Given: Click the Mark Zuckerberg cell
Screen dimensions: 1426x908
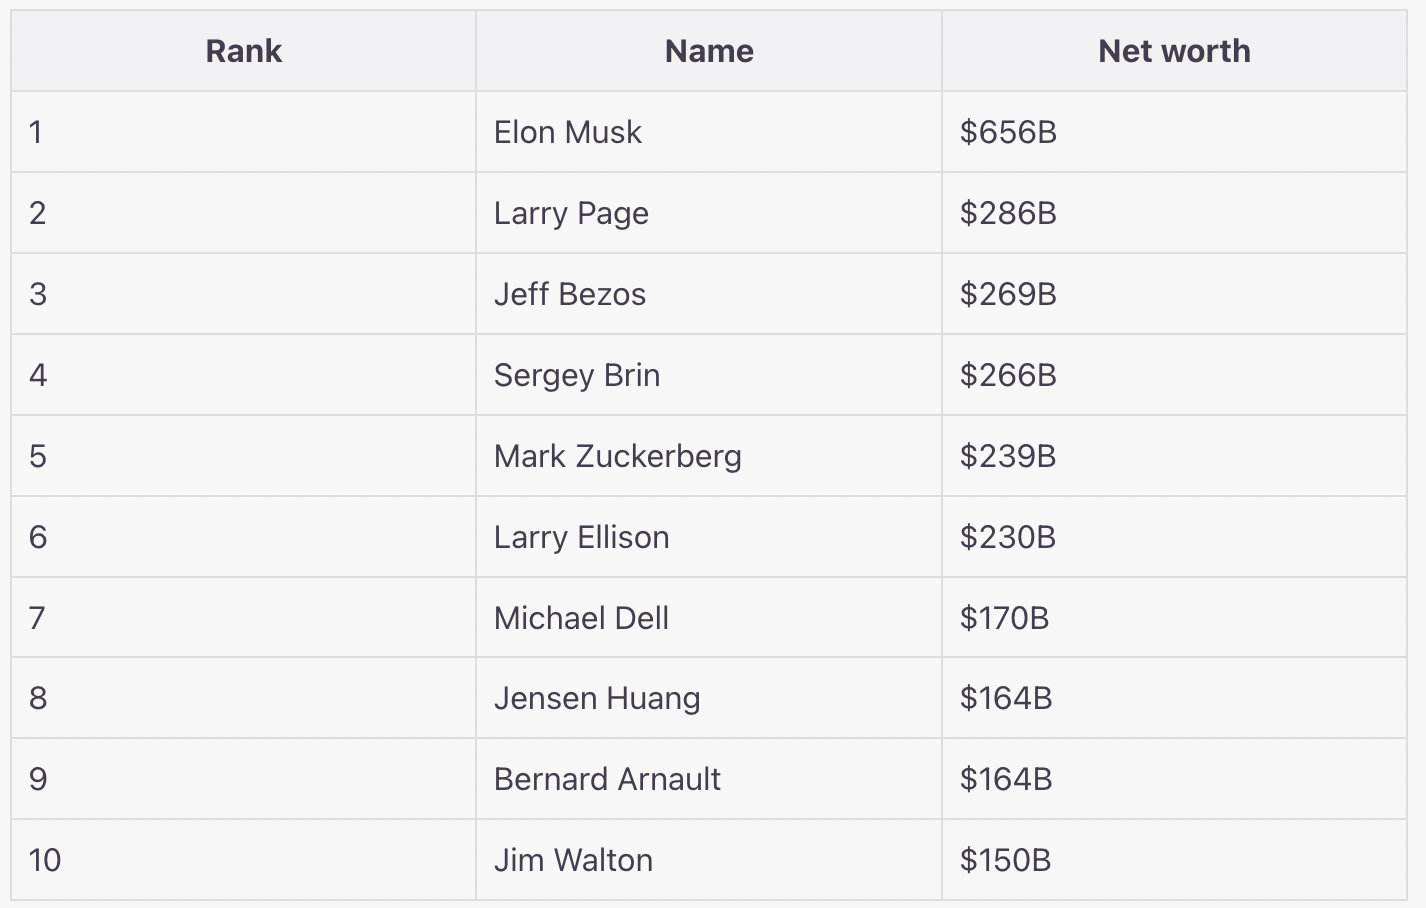Looking at the screenshot, I should (x=618, y=456).
